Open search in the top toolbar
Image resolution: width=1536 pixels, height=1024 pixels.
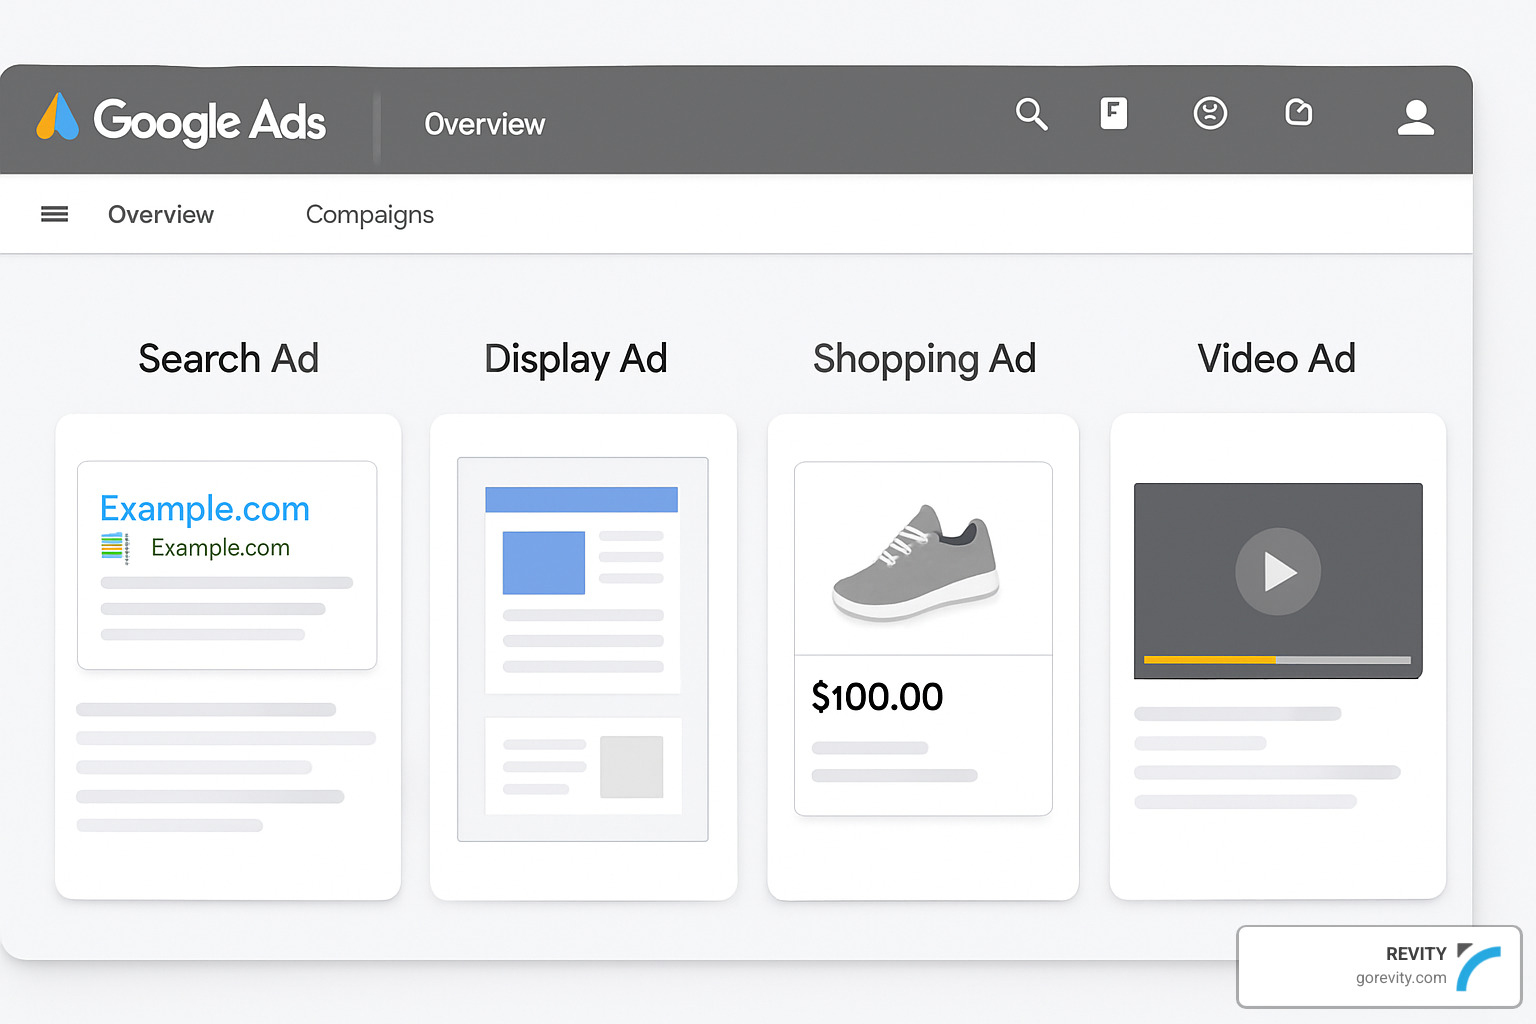click(1032, 115)
